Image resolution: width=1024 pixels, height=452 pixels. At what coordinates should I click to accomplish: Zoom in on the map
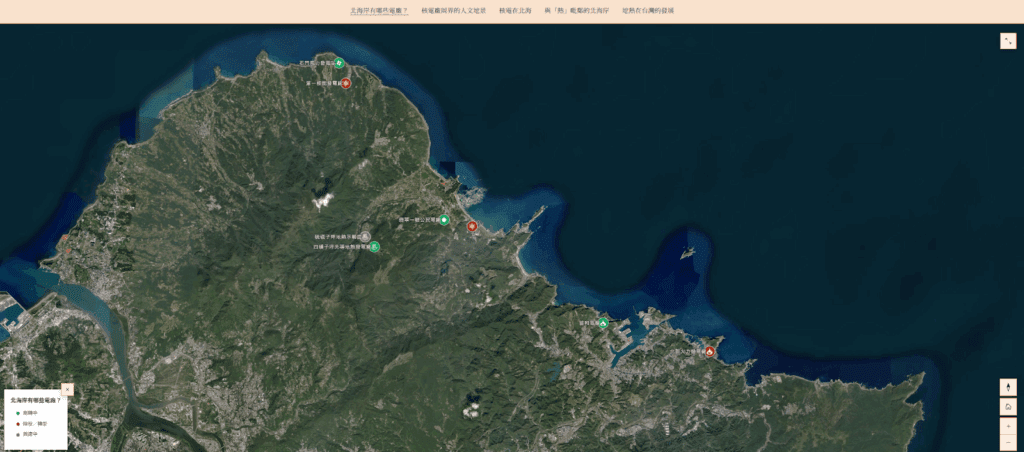click(x=1008, y=425)
